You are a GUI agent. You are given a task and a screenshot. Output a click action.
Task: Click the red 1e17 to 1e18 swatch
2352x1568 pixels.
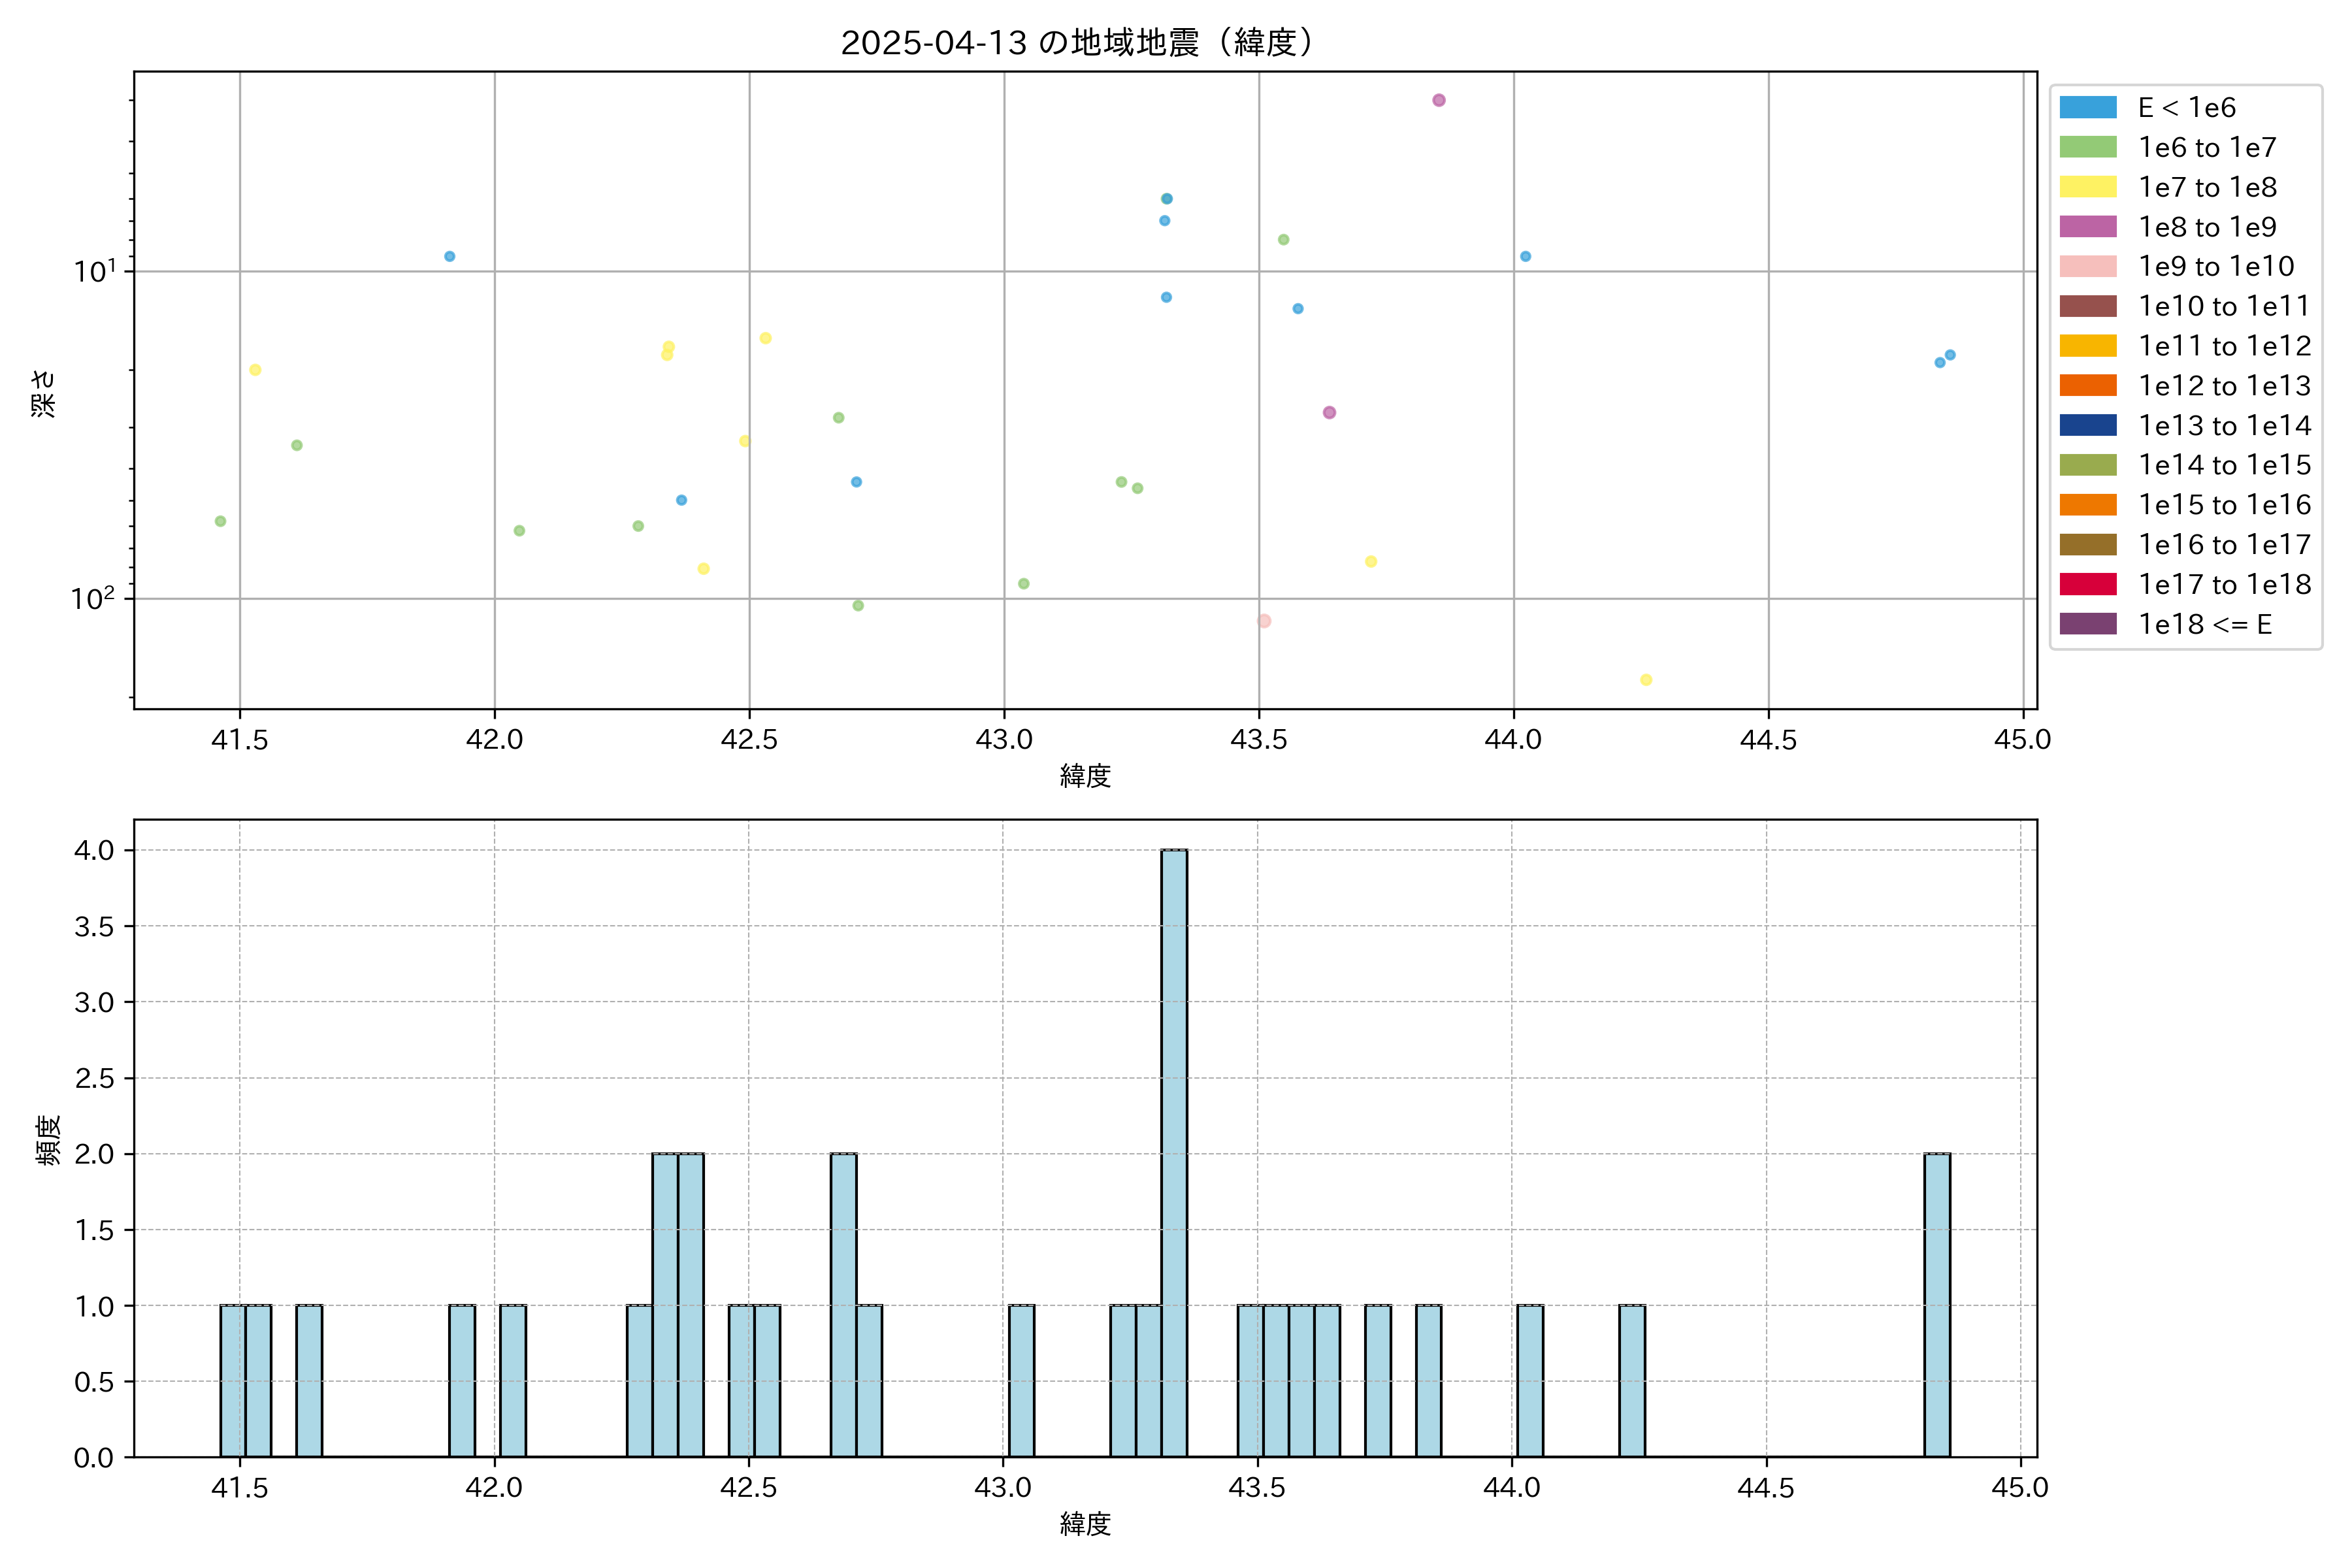(x=2087, y=584)
